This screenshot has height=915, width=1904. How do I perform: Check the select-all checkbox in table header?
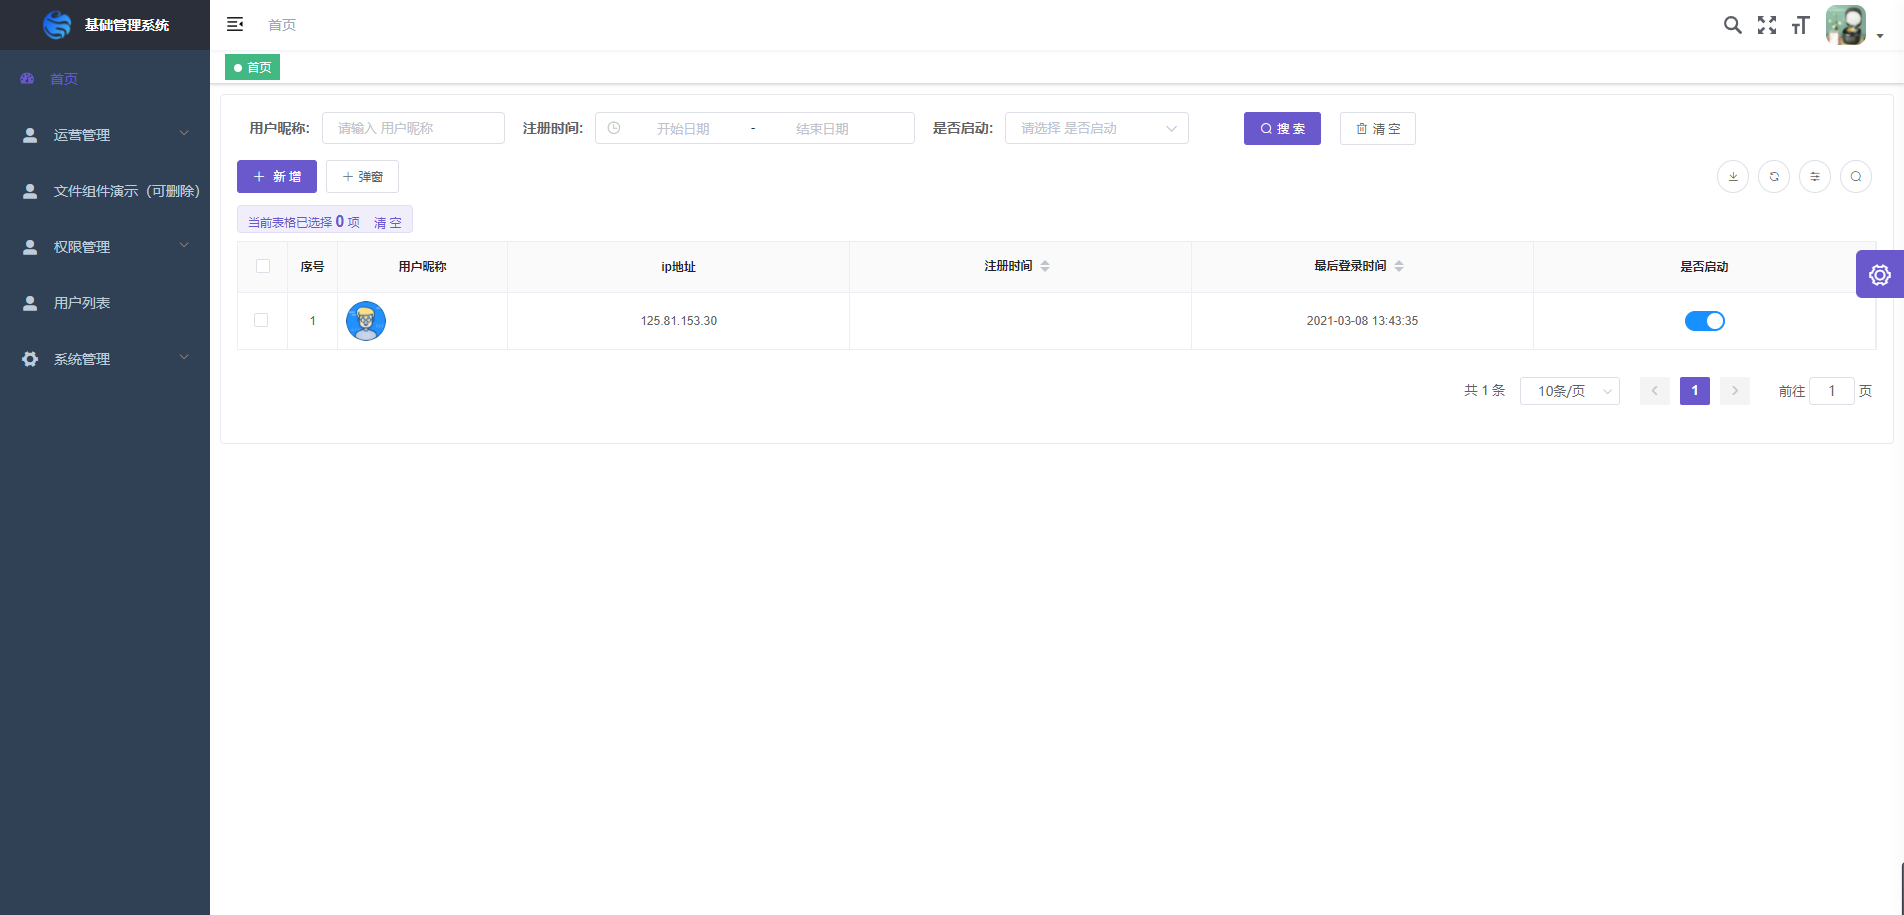click(x=262, y=266)
